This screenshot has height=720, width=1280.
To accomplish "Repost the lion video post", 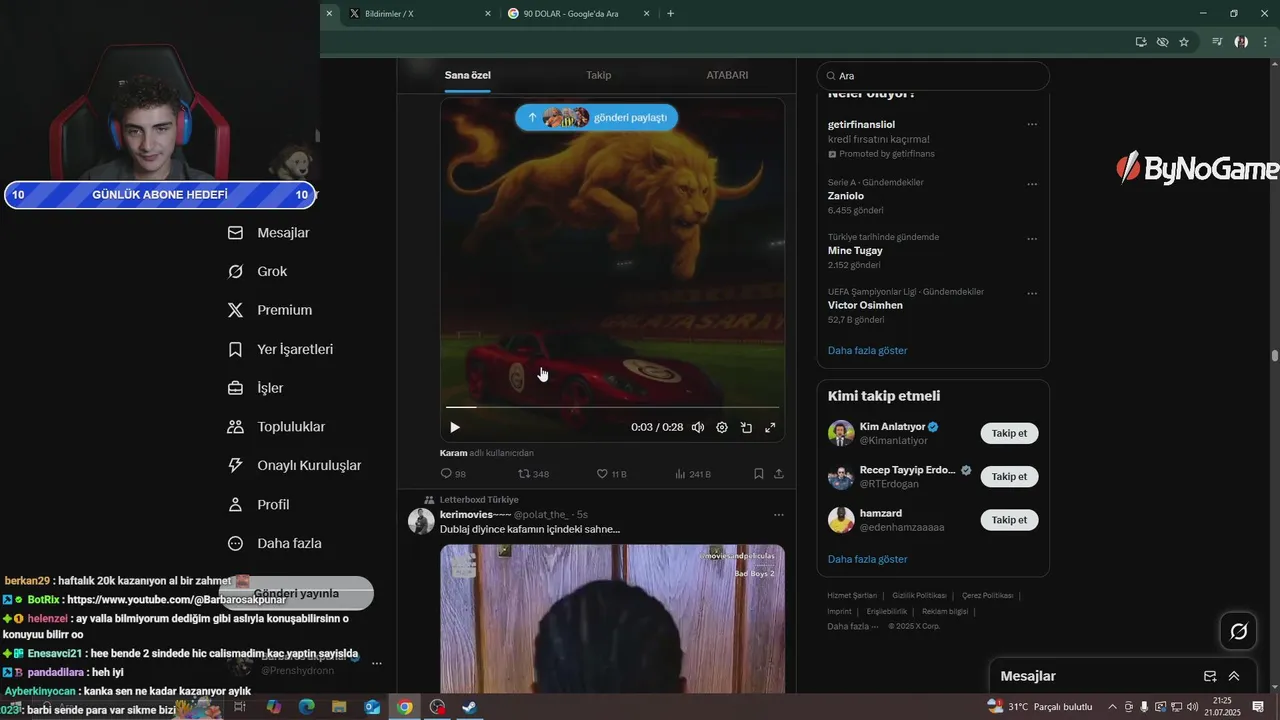I will coord(533,474).
